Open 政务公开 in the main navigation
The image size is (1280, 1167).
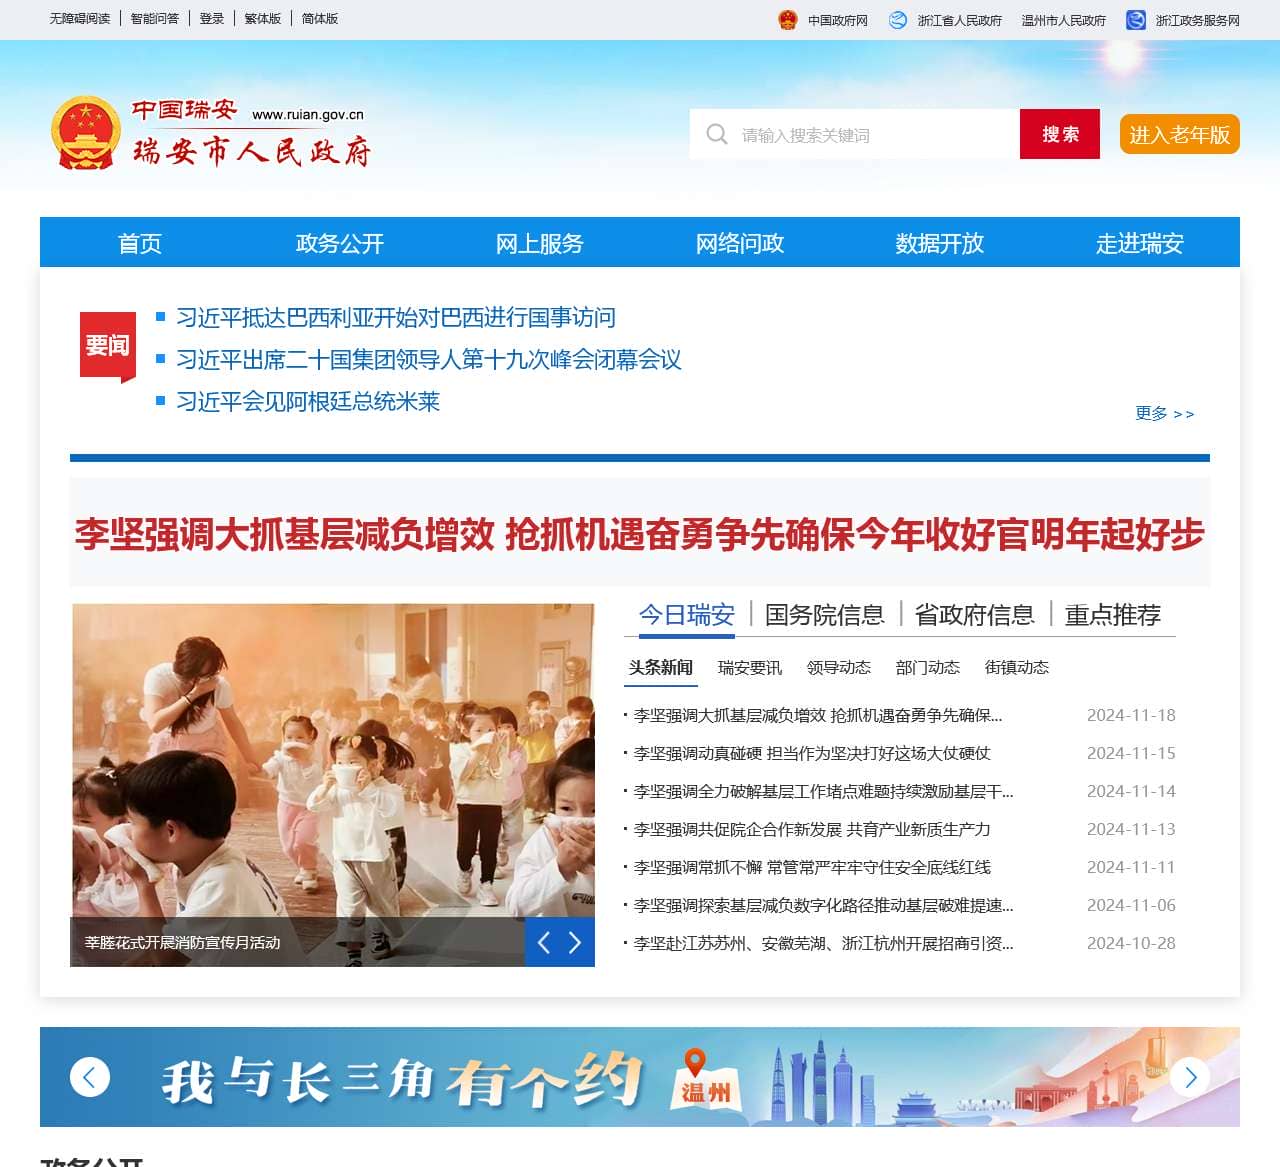[x=340, y=243]
